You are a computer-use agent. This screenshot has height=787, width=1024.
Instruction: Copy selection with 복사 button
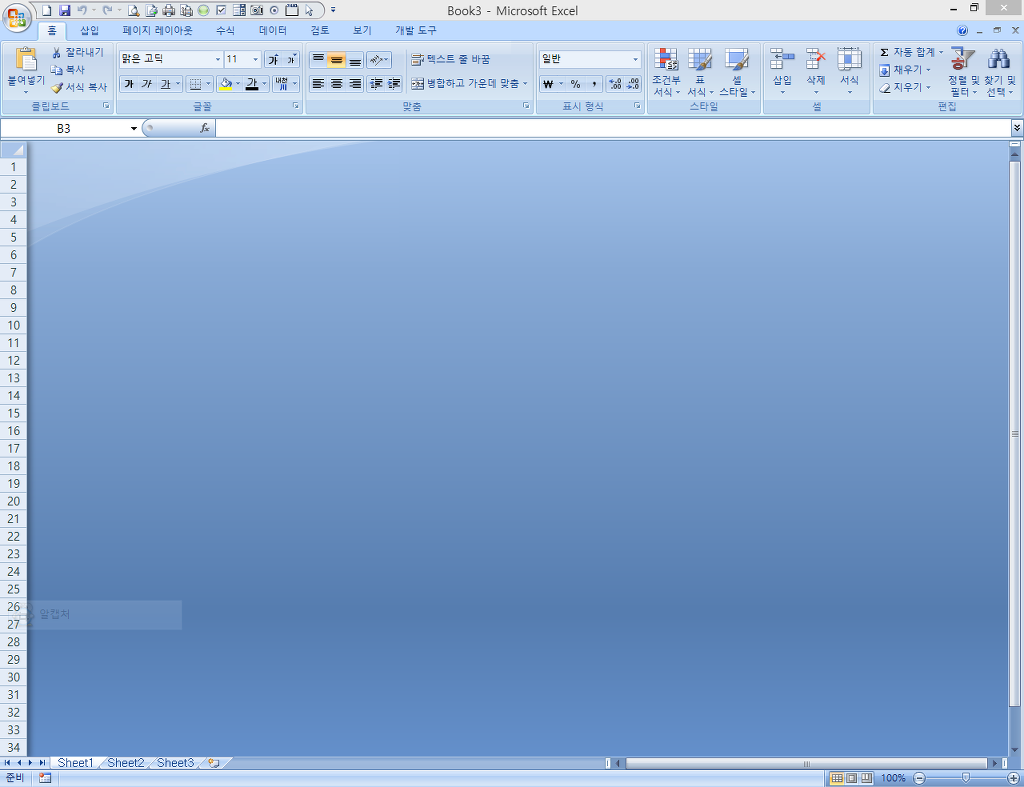(x=68, y=69)
